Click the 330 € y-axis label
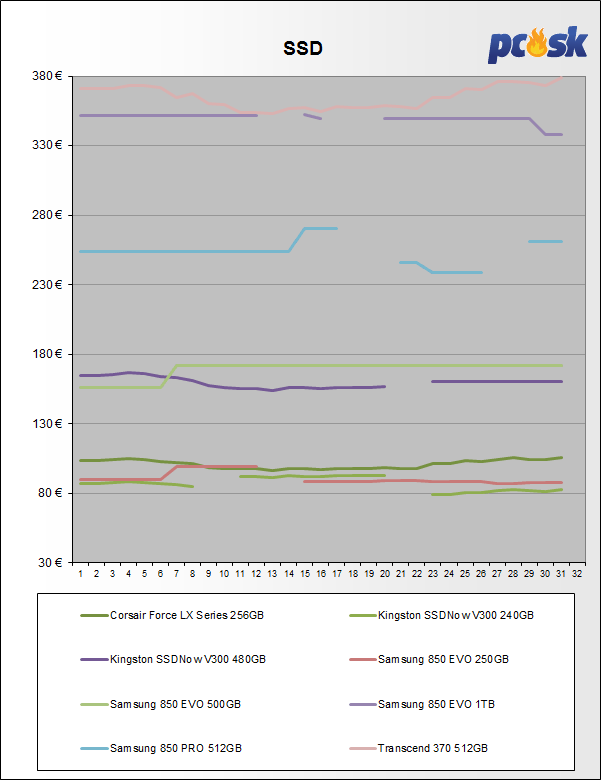Screen dimensions: 601x780 click(47, 145)
